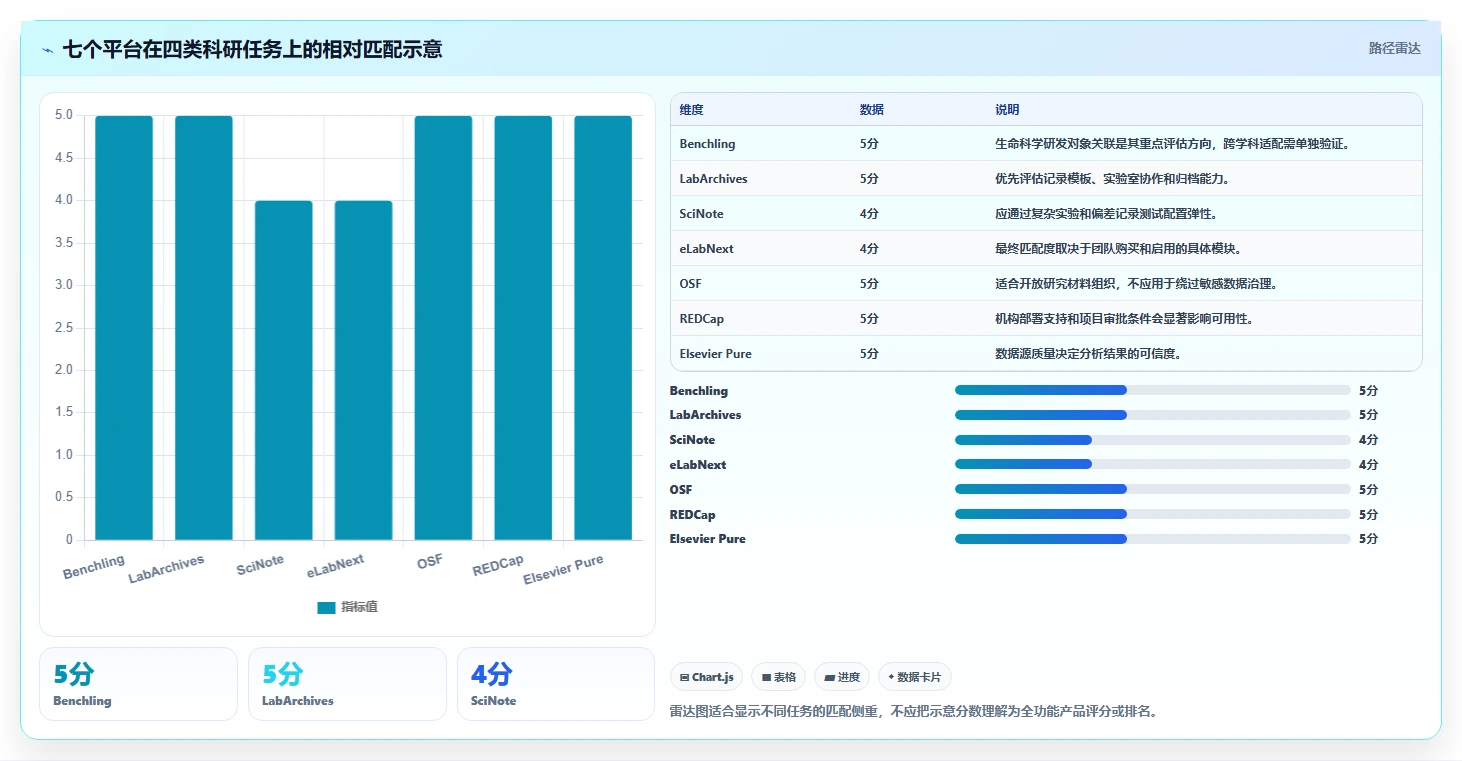
Task: Click the 说明 column header in the table
Action: coord(1007,110)
